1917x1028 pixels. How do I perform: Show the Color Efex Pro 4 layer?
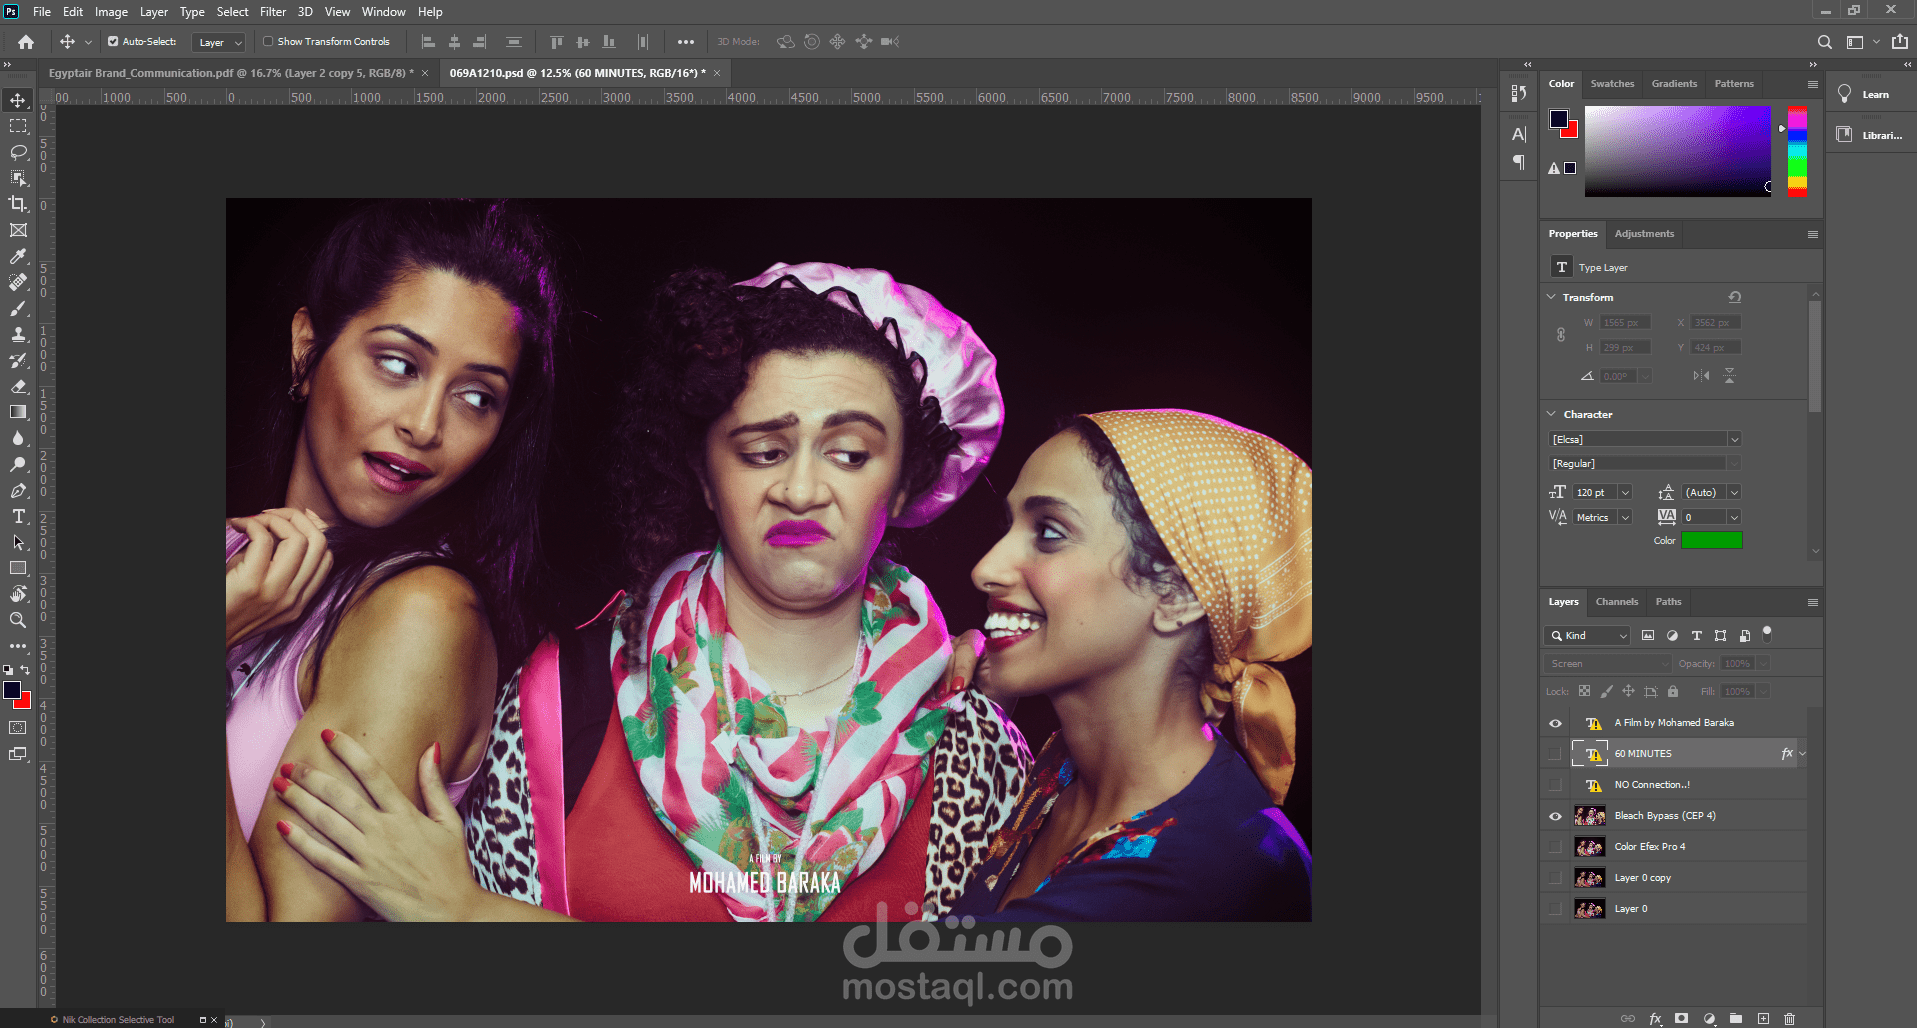click(1555, 847)
